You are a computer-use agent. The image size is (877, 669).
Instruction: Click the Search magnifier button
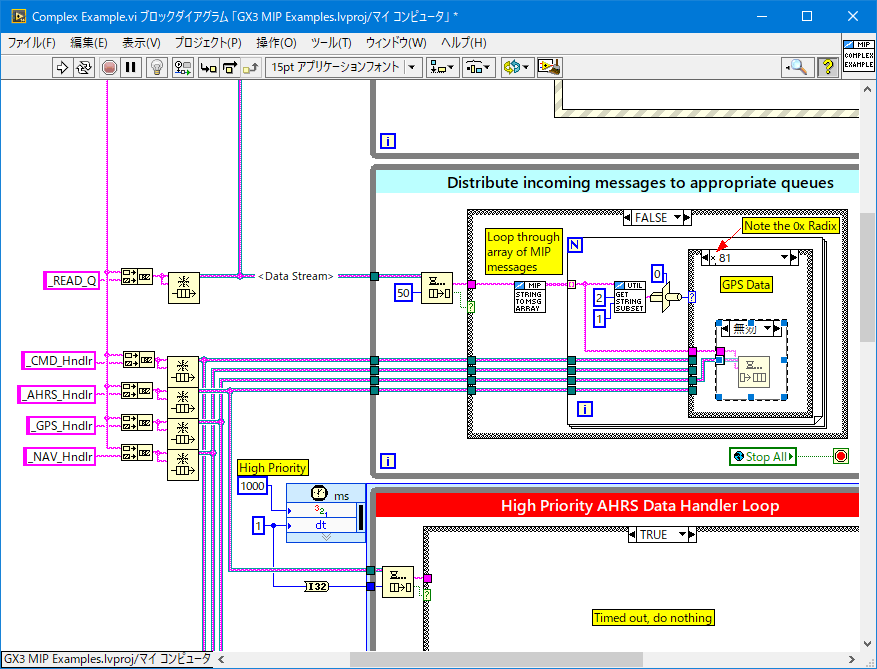click(x=797, y=68)
